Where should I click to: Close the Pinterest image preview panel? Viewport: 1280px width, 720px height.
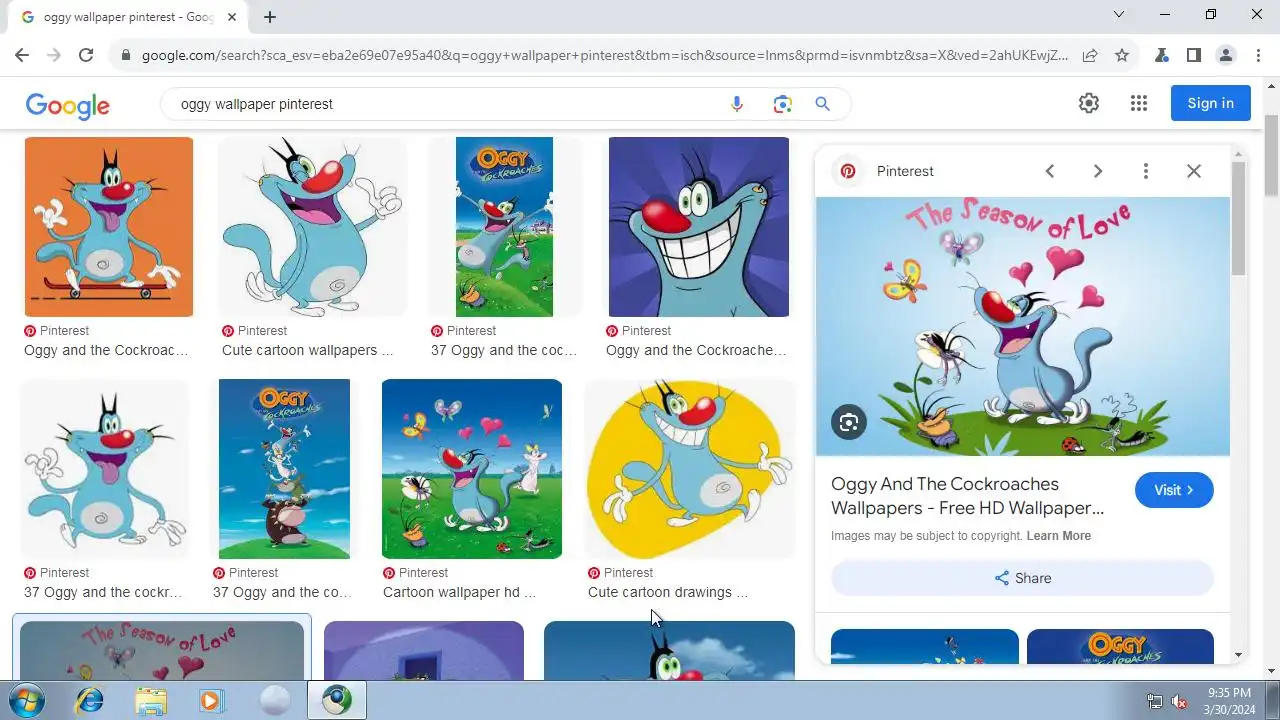tap(1194, 171)
